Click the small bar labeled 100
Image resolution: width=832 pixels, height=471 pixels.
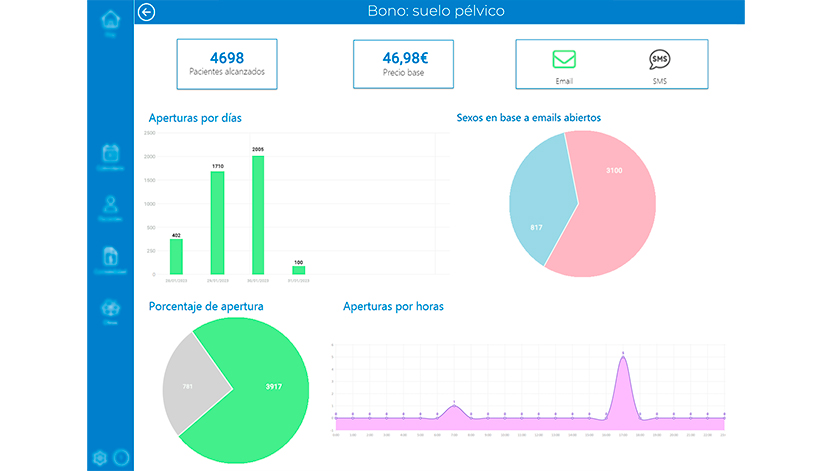click(299, 269)
